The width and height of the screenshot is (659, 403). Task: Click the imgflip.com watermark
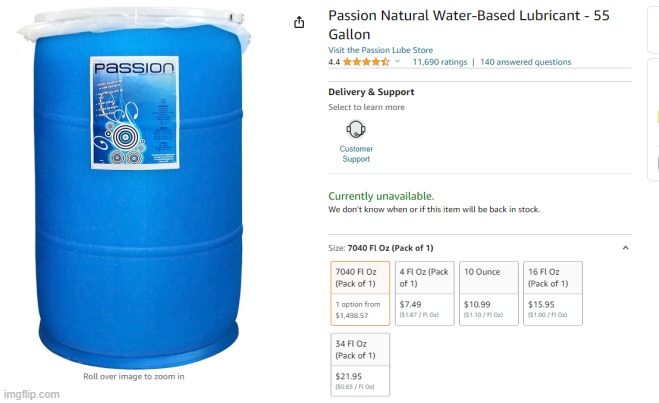coord(32,394)
